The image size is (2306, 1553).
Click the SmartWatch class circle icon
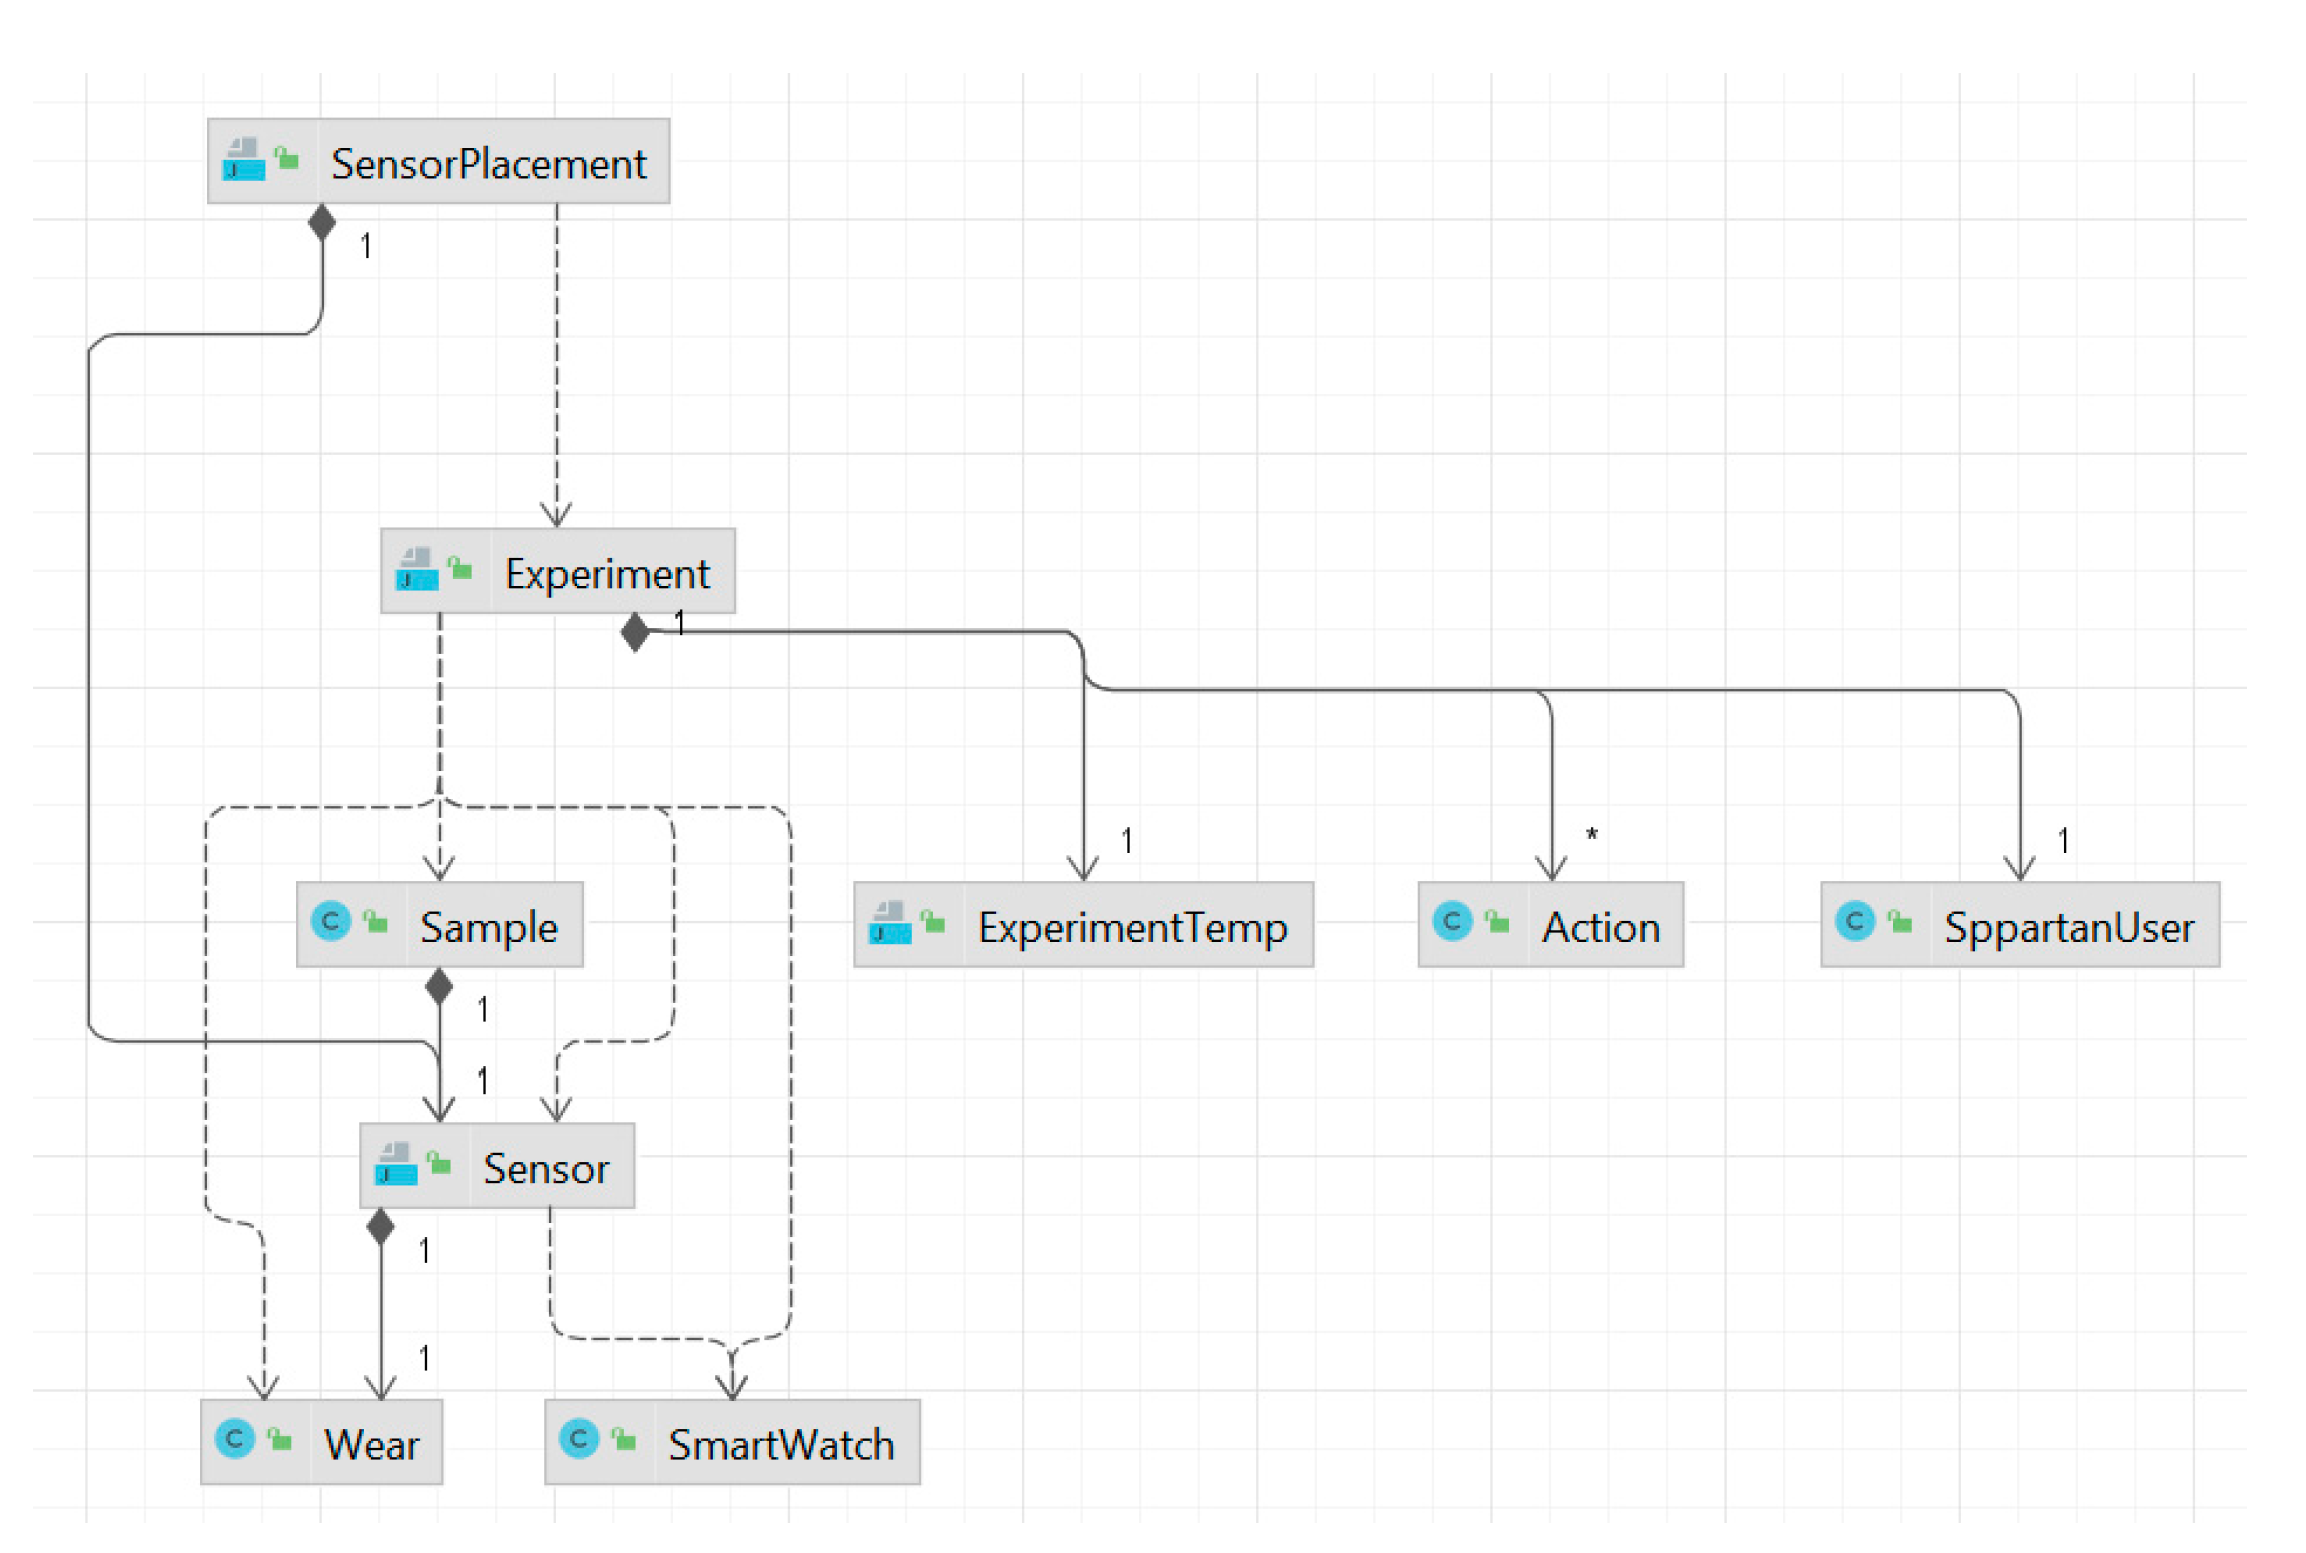578,1439
